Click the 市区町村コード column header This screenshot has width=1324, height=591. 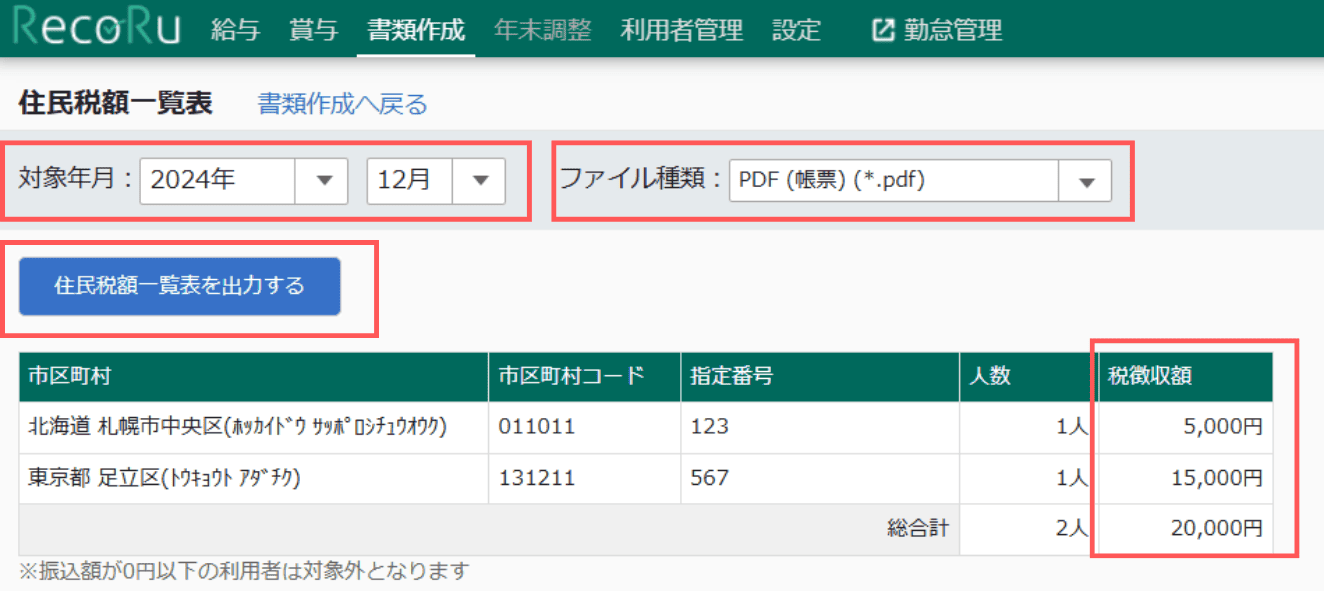(584, 377)
